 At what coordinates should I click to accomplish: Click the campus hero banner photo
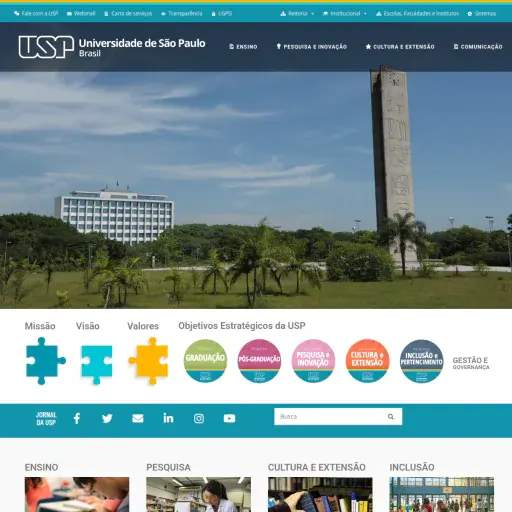tap(256, 190)
